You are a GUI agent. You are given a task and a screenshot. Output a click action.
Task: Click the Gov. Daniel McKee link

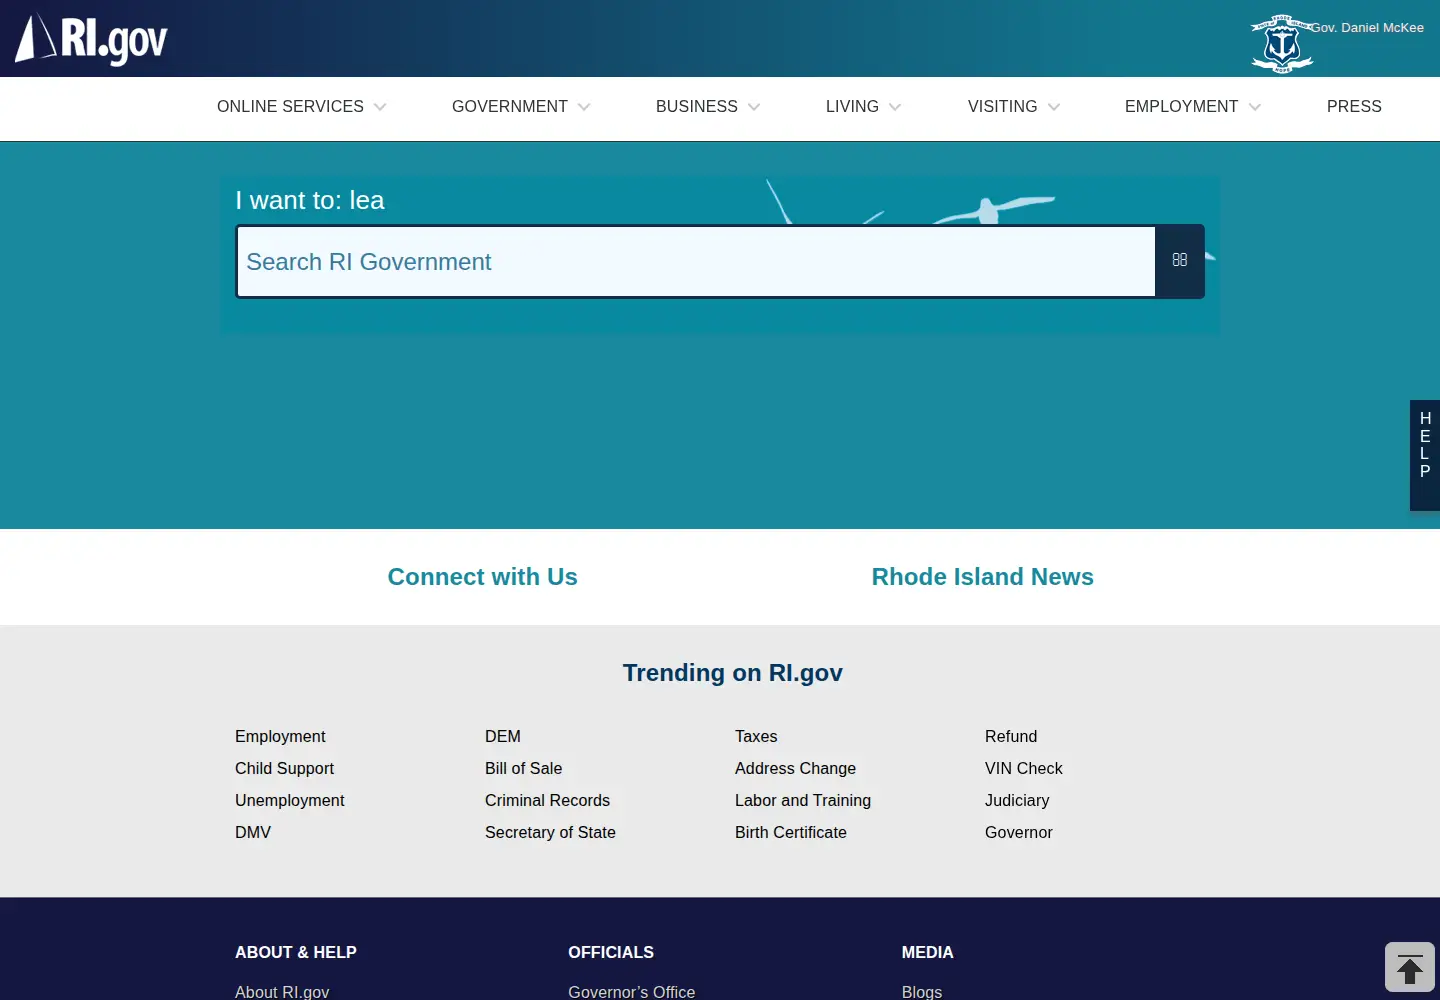(1367, 28)
